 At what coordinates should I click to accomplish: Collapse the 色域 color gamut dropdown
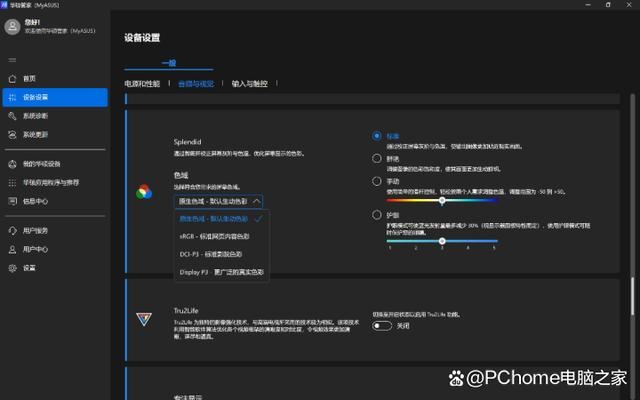tap(219, 200)
